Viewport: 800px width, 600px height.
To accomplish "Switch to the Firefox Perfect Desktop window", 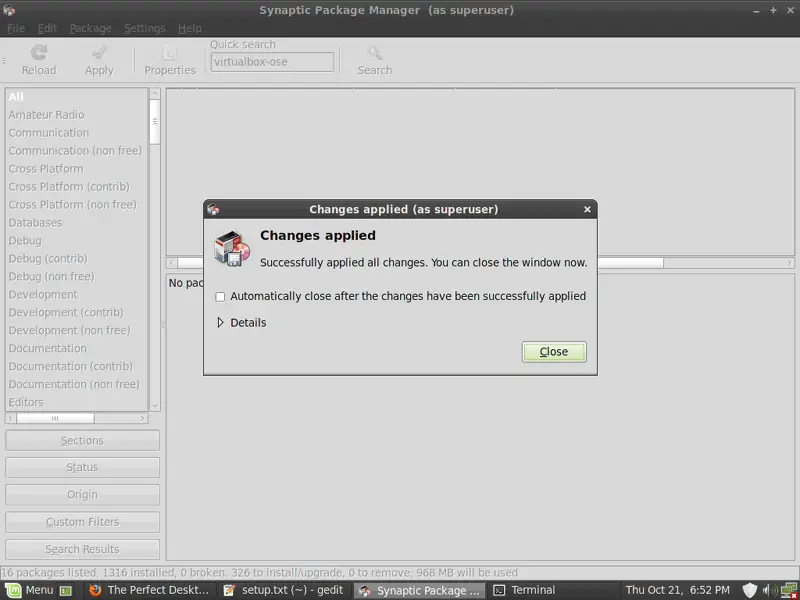I will coord(149,590).
